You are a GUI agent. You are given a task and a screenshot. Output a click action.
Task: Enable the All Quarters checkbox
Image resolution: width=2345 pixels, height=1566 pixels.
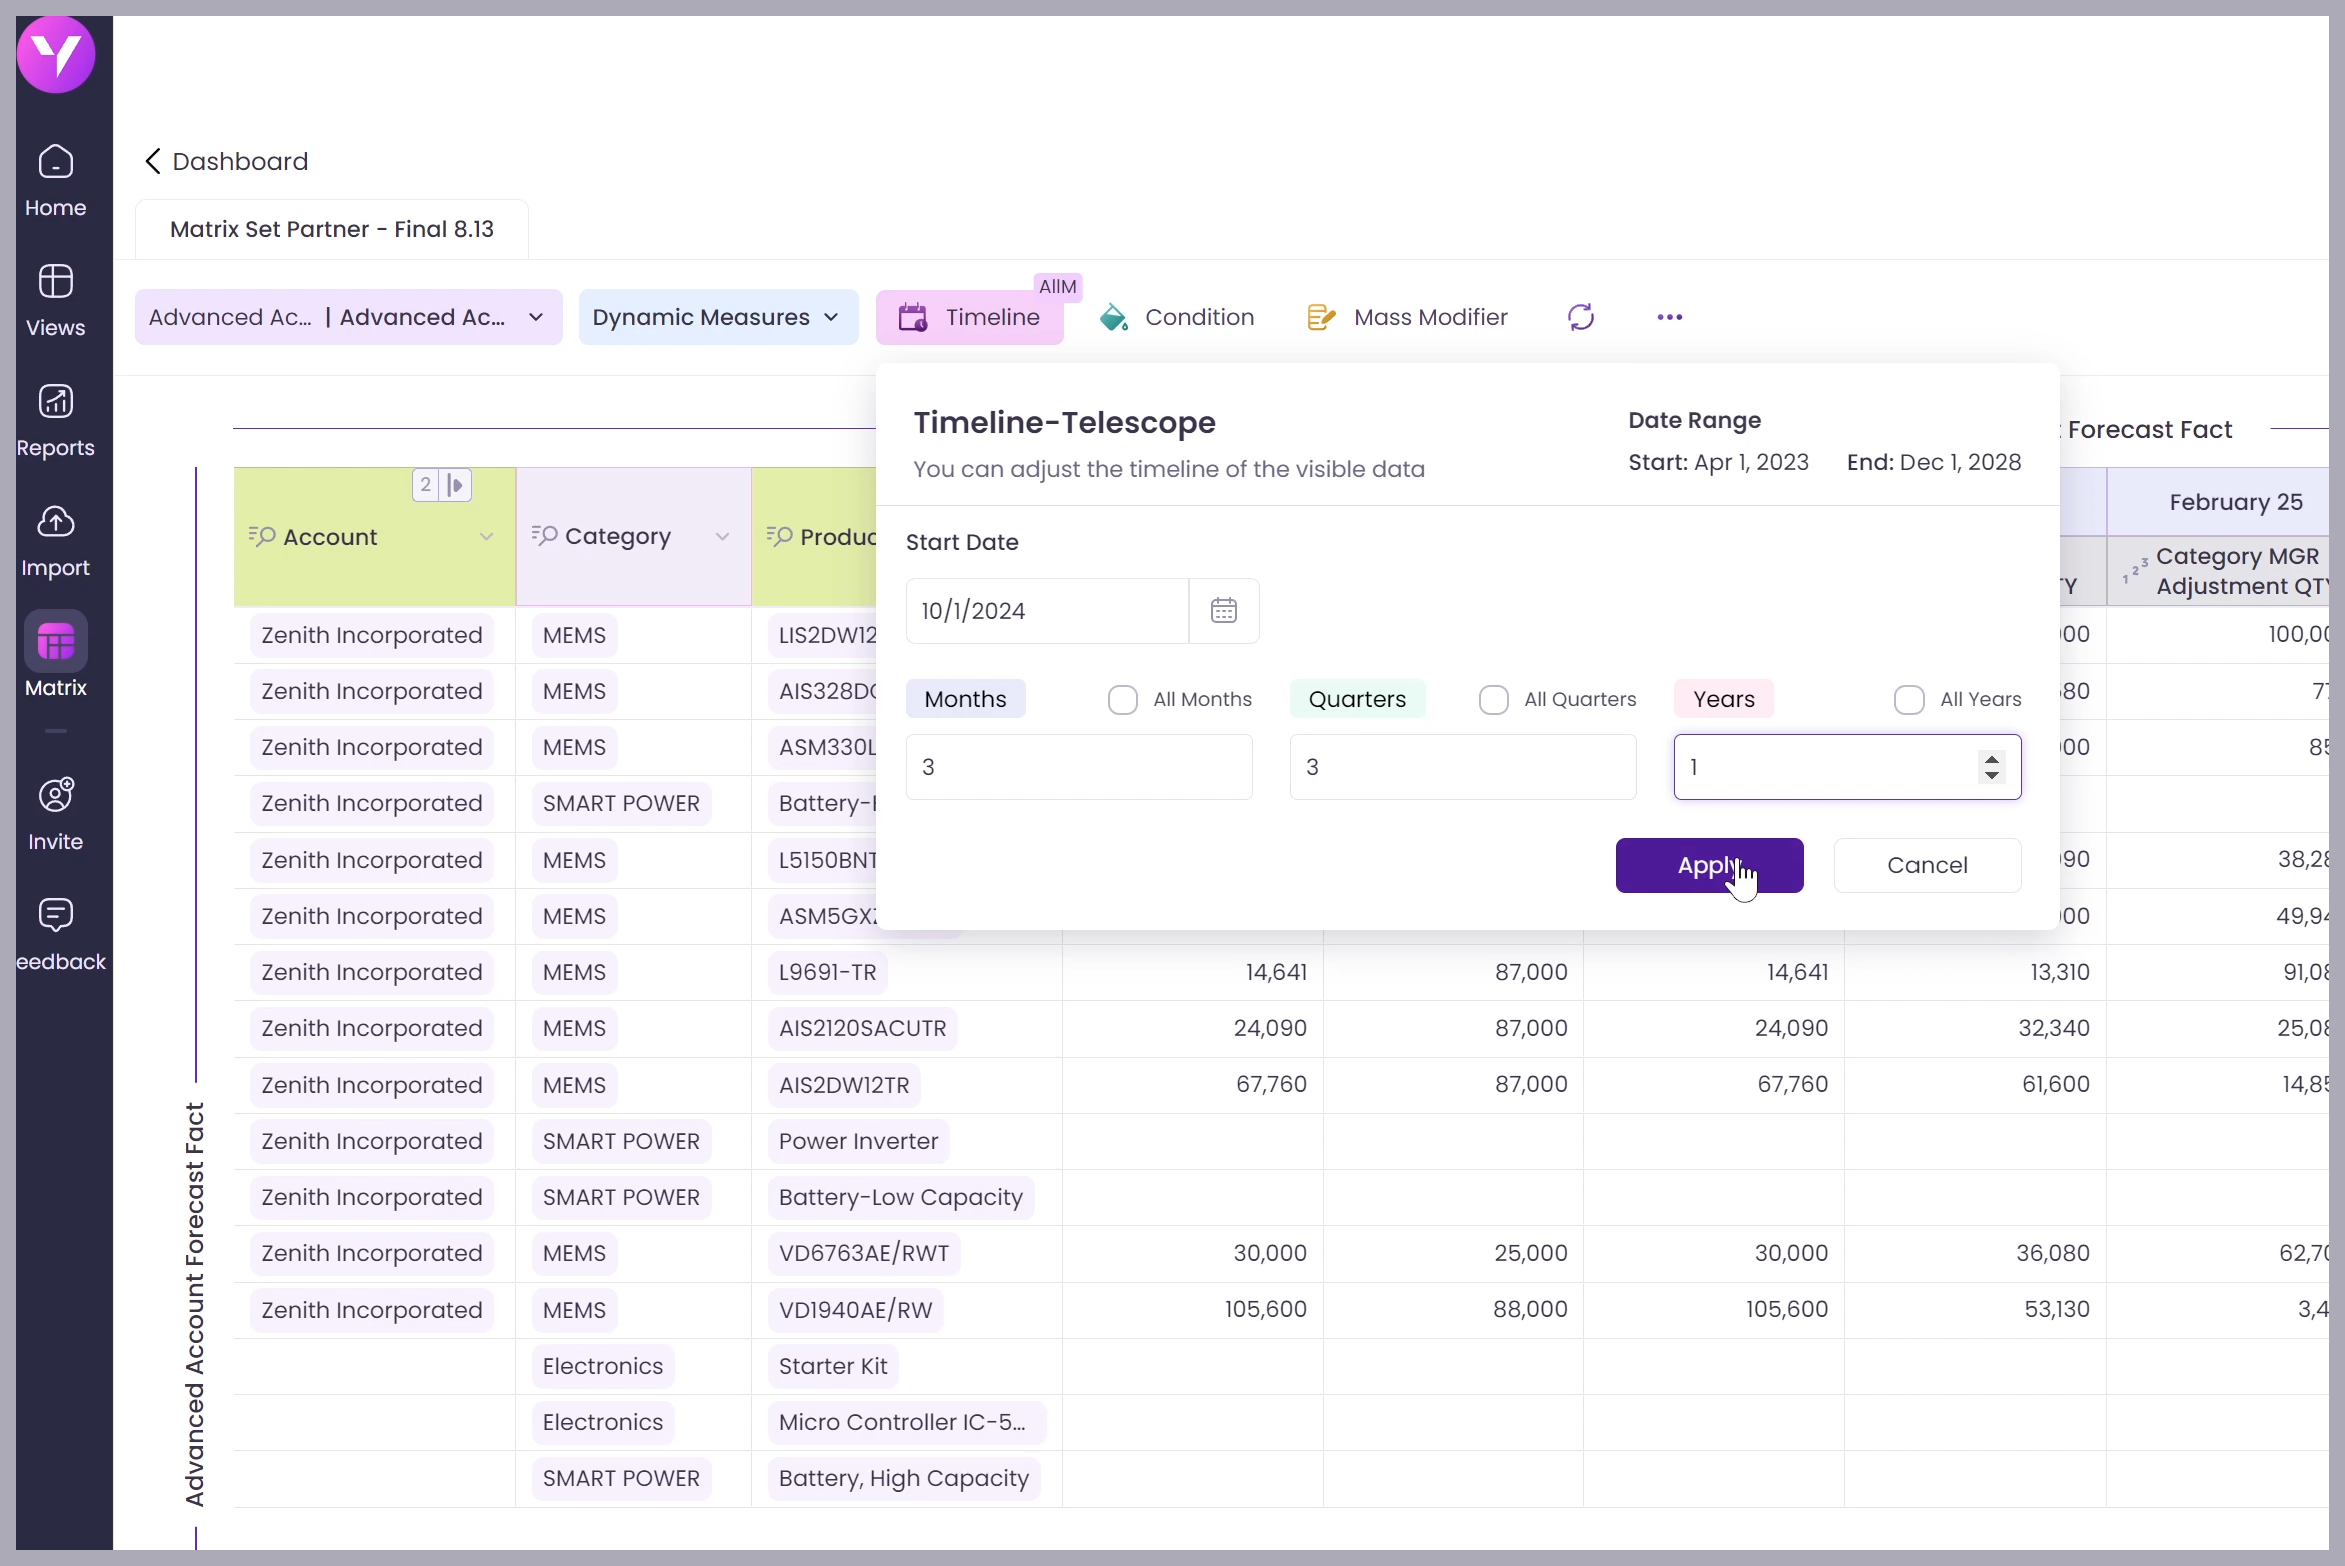(1493, 699)
